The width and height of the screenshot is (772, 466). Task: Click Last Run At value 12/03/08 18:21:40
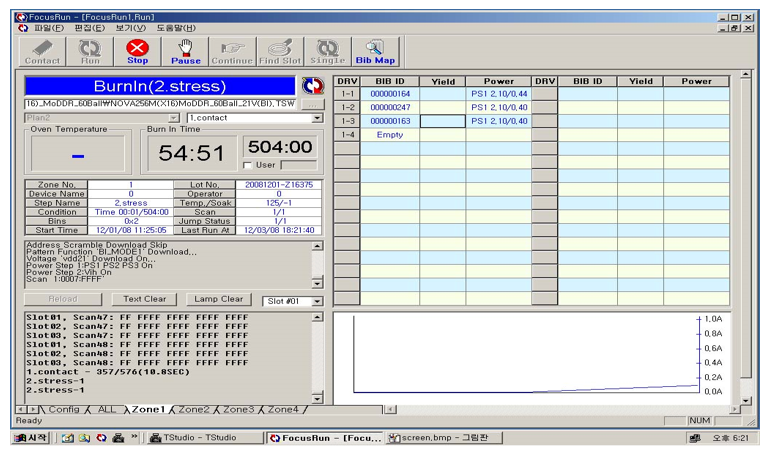pyautogui.click(x=279, y=230)
